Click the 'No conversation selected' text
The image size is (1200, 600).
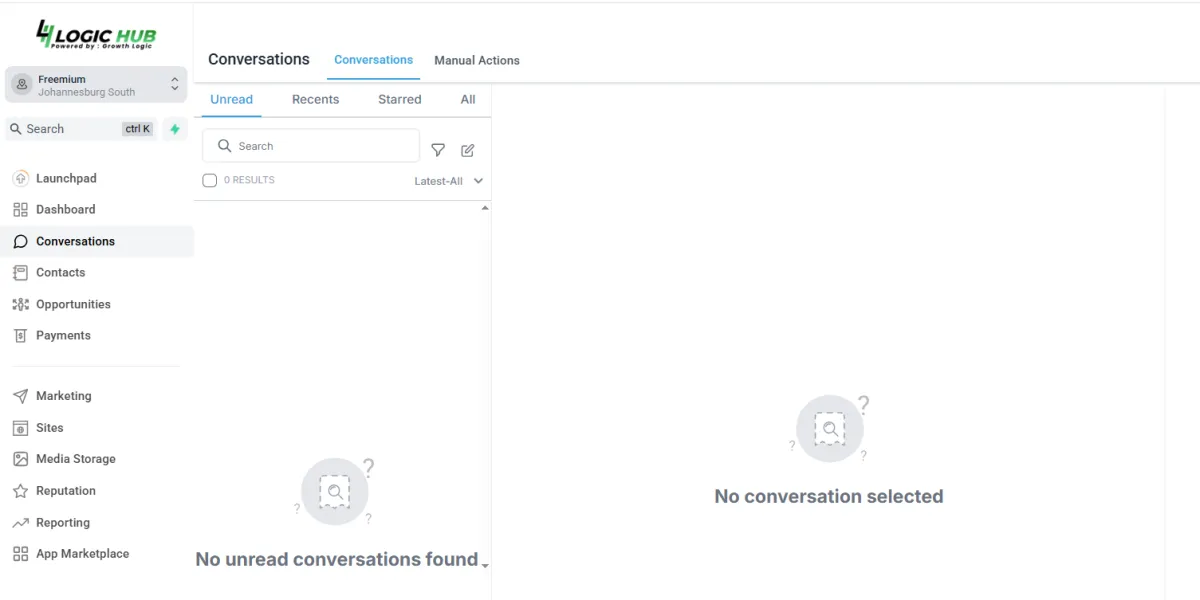coord(829,497)
